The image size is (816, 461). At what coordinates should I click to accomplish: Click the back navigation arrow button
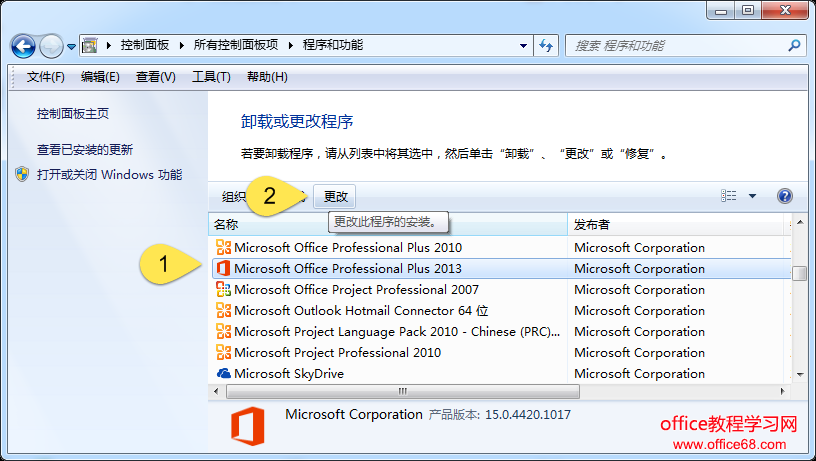coord(23,46)
